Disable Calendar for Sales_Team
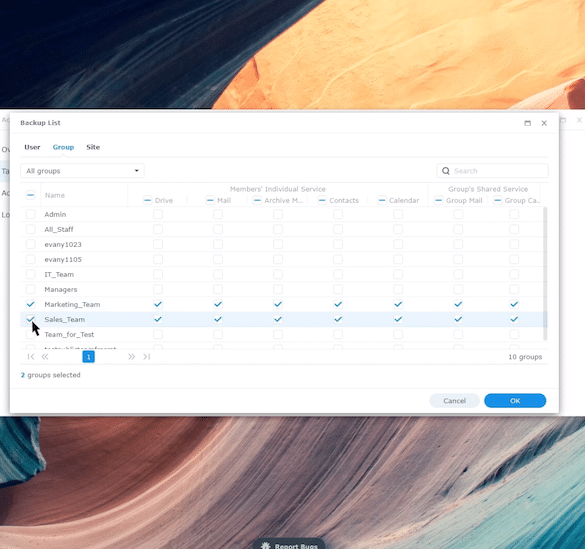 pos(398,319)
